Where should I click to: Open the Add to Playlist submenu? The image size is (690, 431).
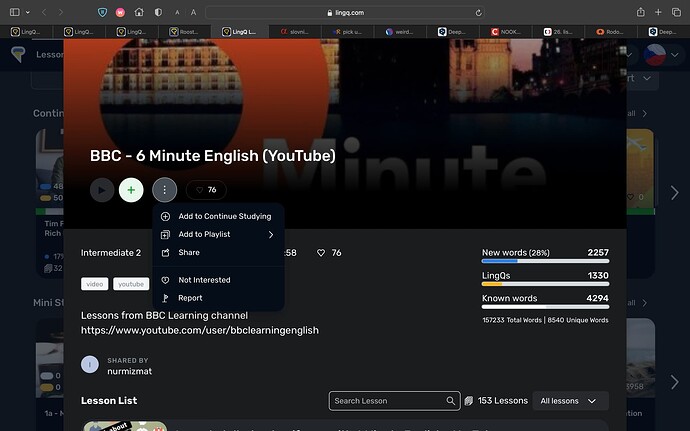(218, 234)
